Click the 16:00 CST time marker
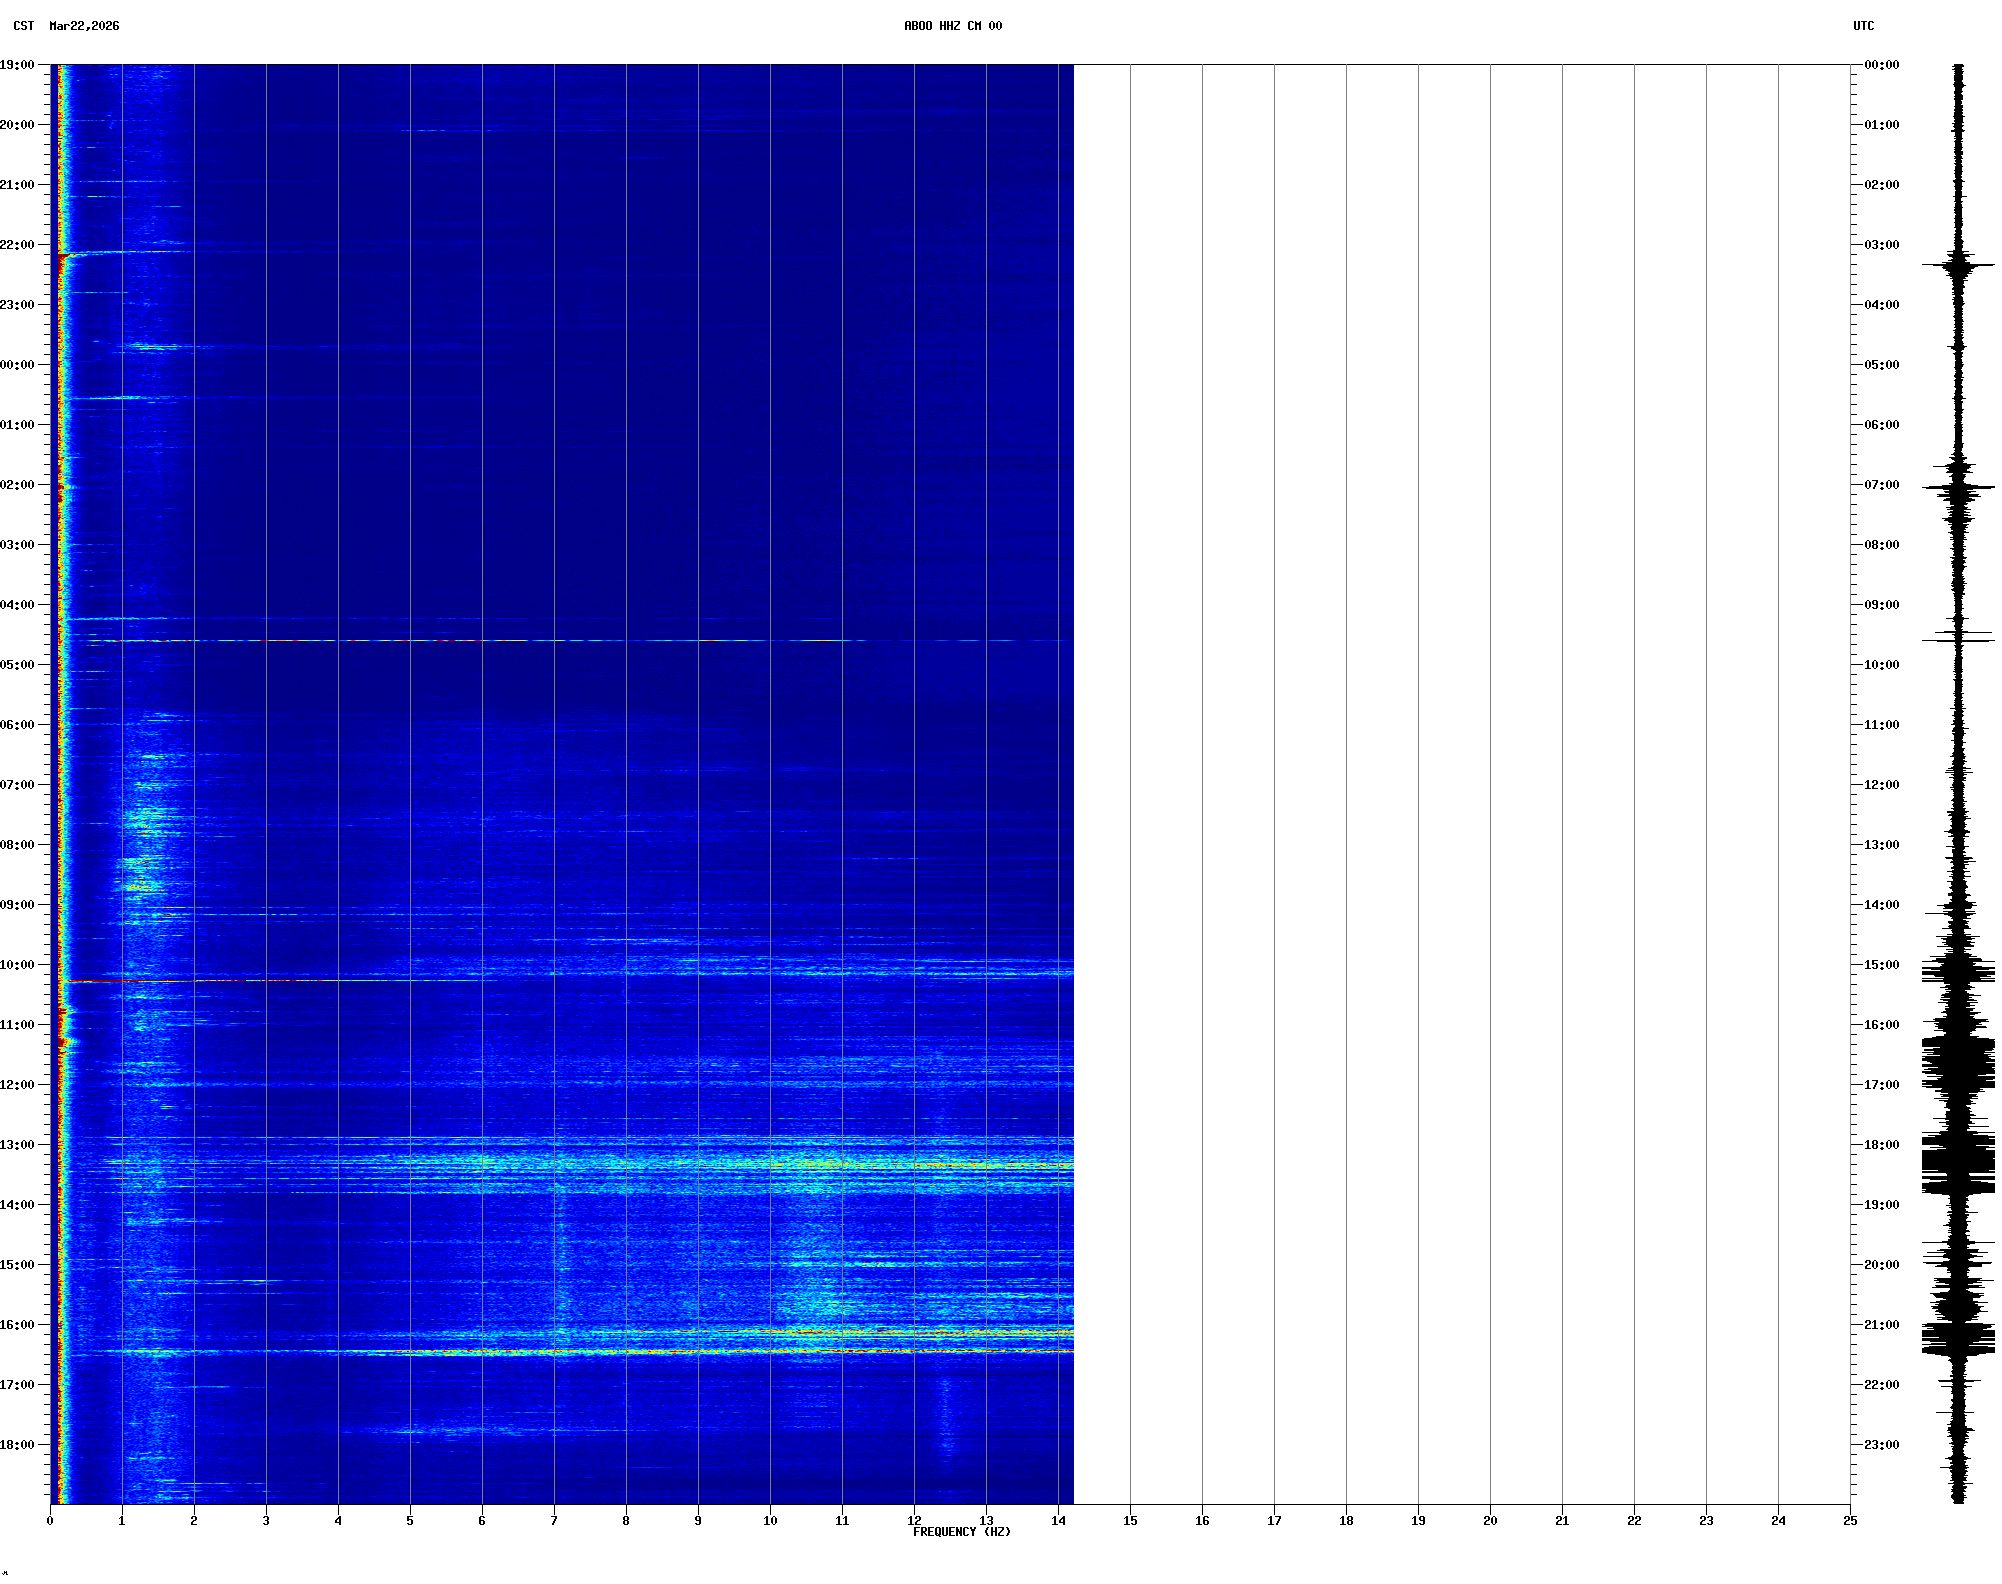 pyautogui.click(x=17, y=1325)
